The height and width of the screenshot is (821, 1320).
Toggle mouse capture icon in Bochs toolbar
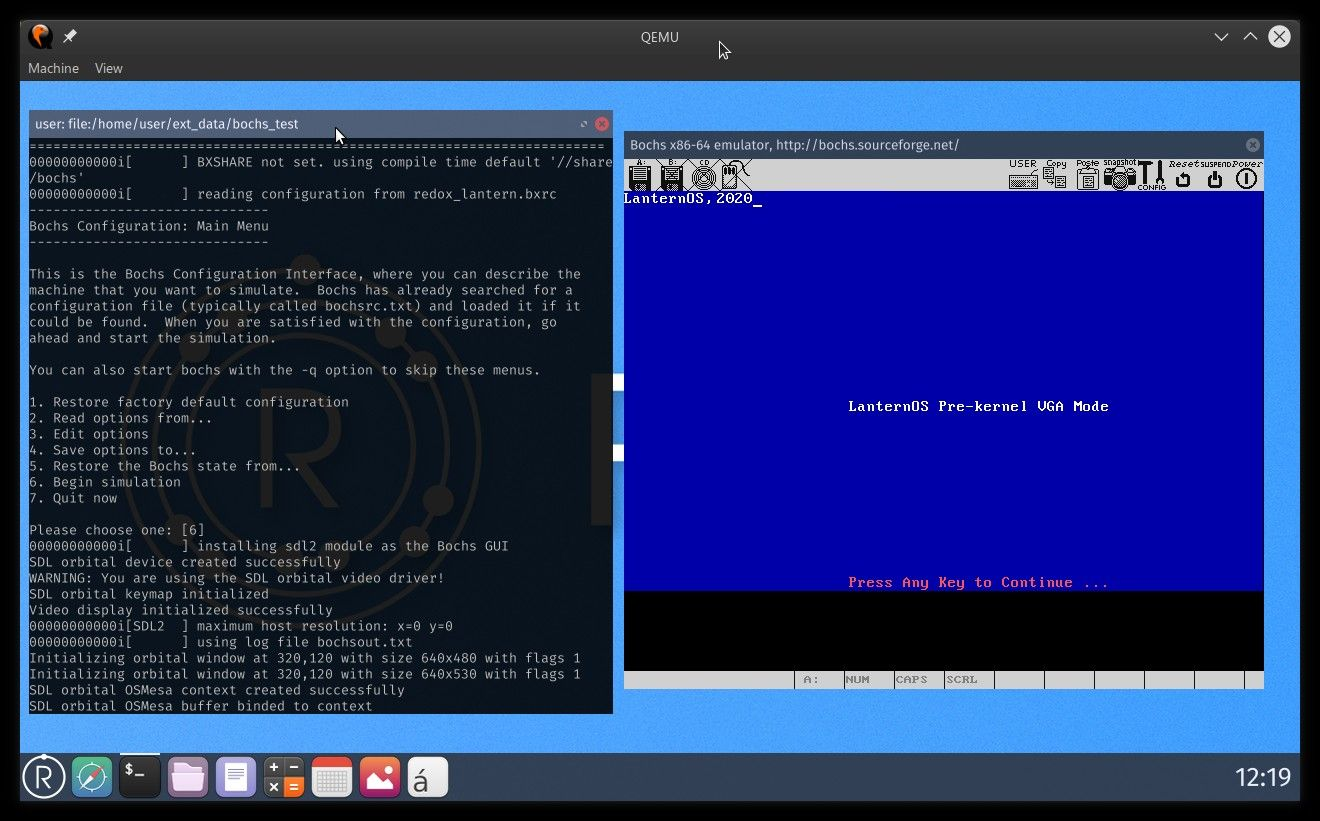point(731,176)
